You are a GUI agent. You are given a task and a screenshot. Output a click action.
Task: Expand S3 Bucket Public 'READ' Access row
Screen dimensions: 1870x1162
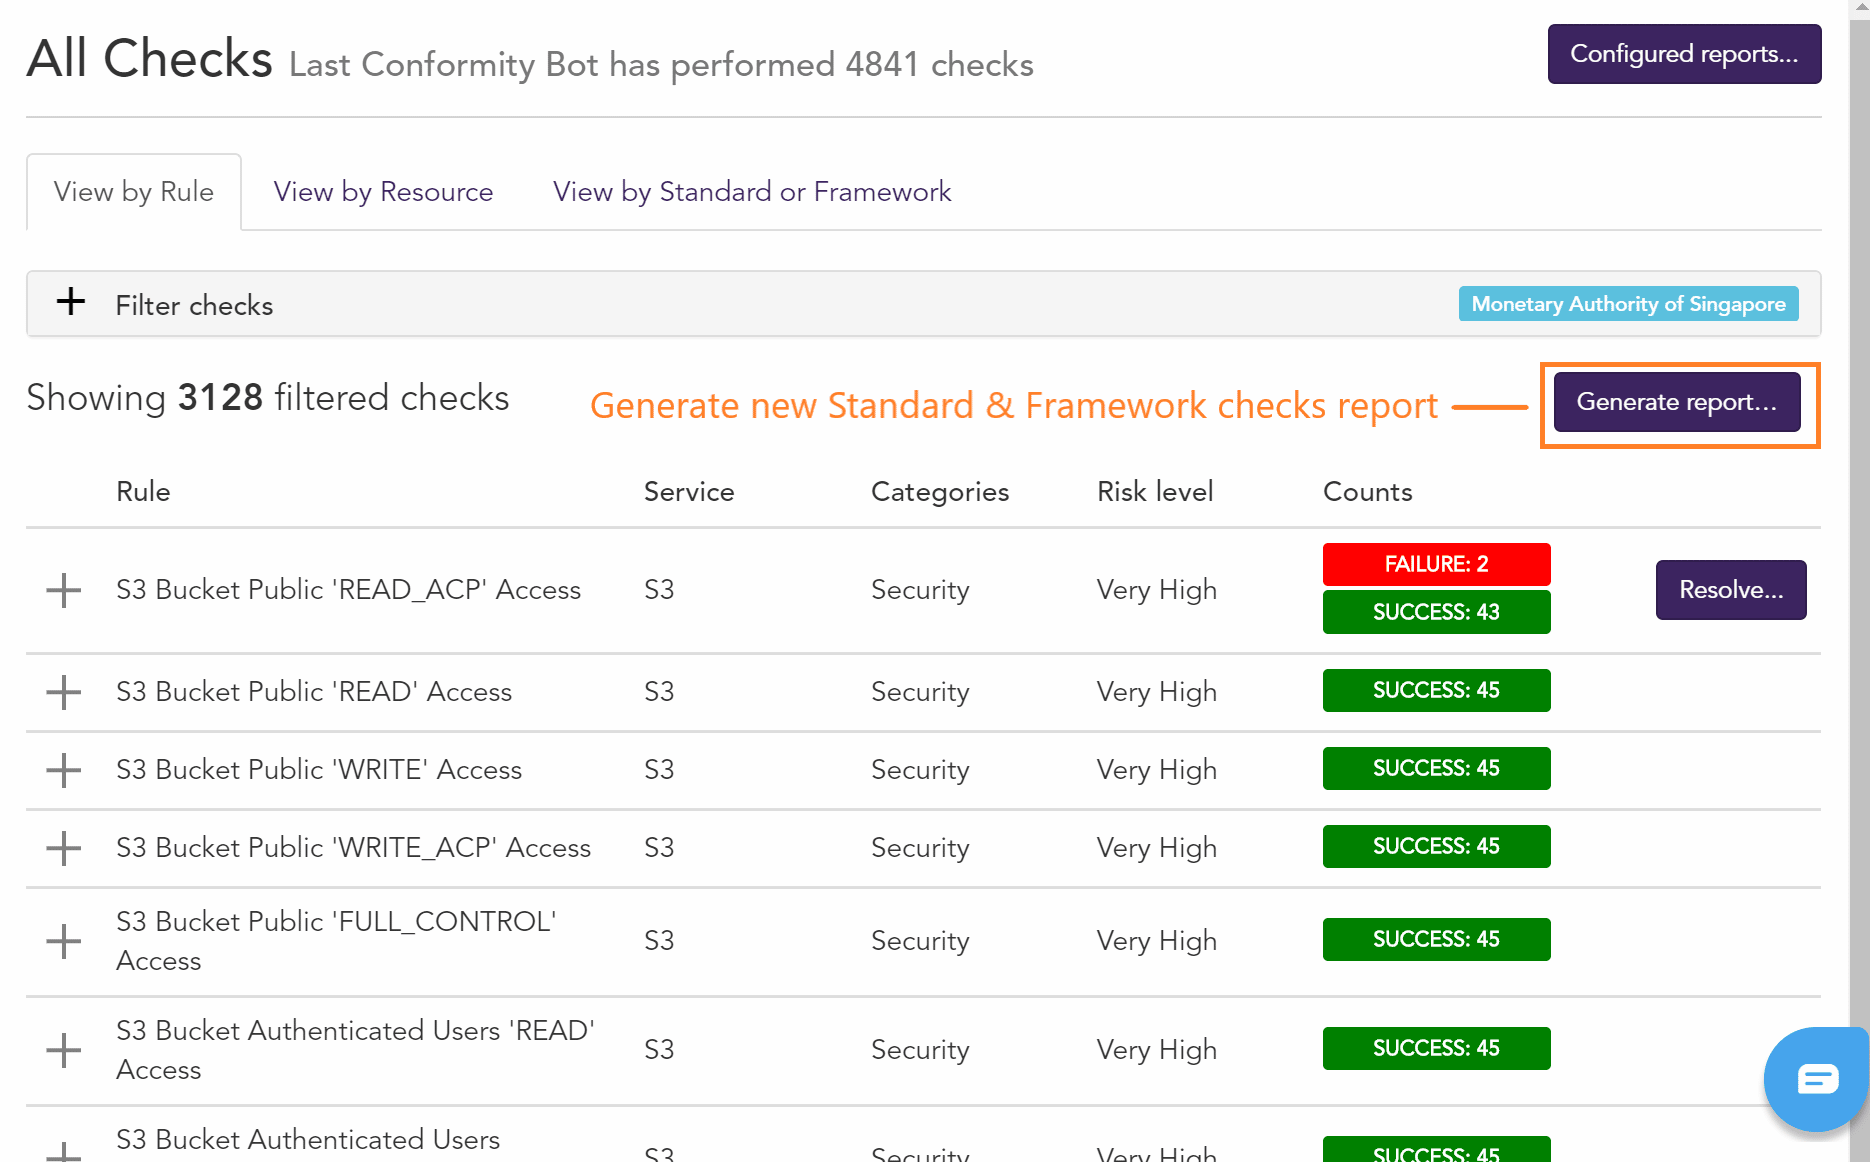(x=64, y=692)
